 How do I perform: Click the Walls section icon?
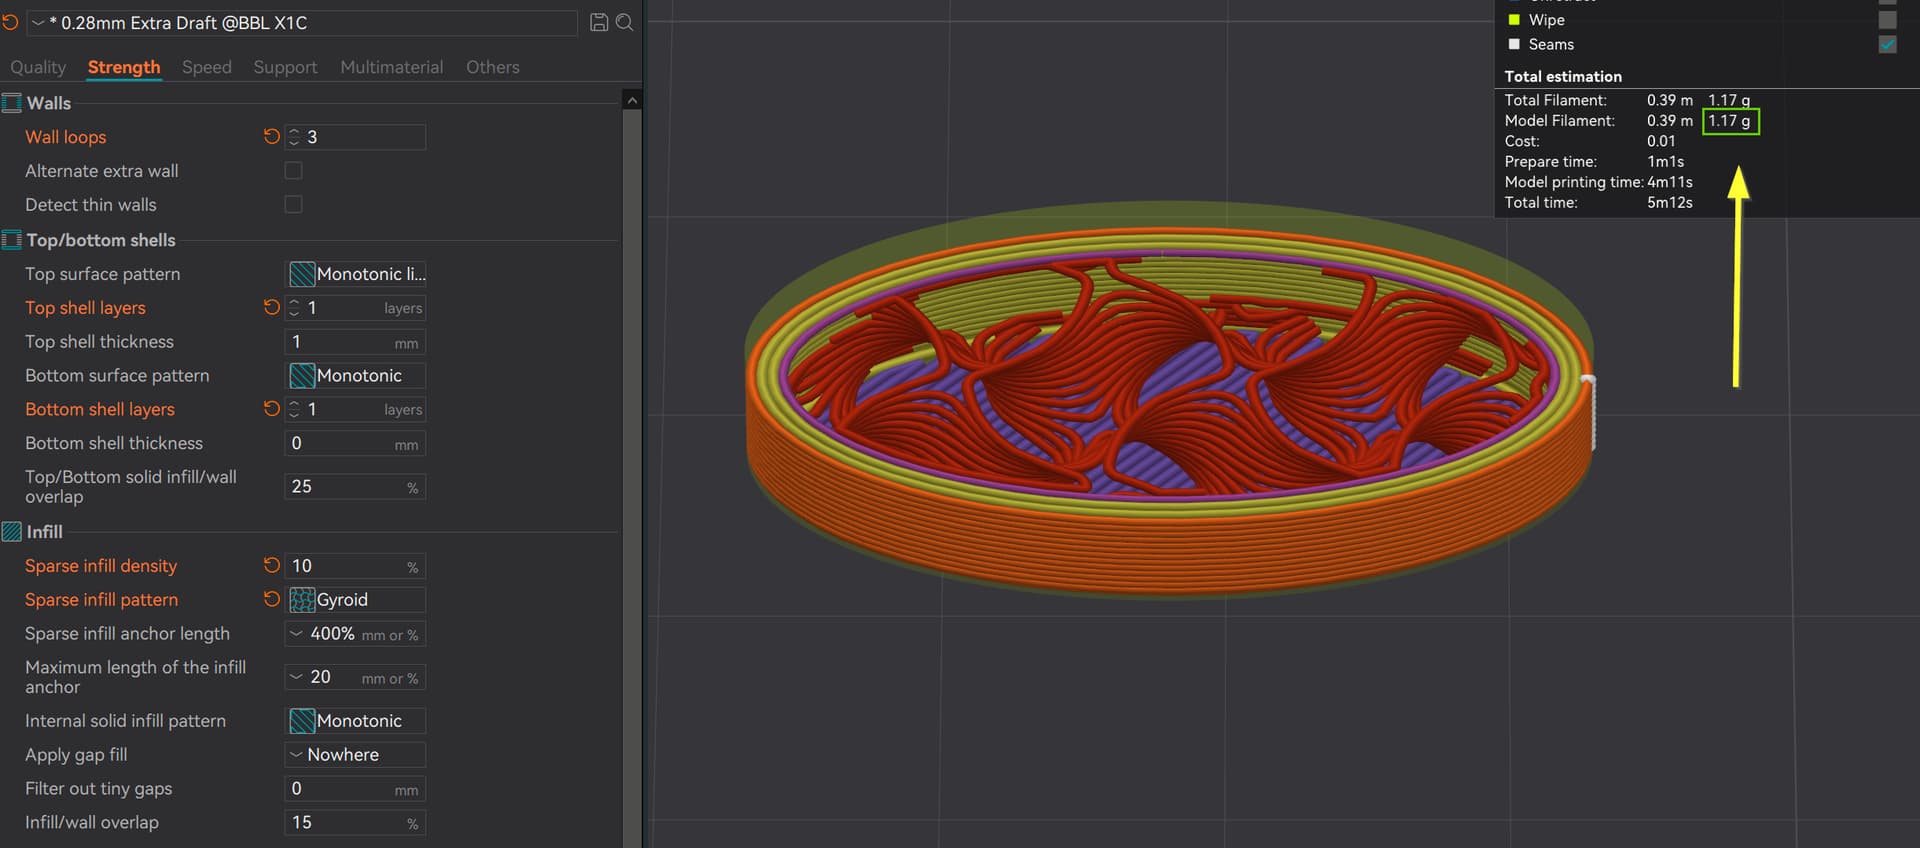coord(12,103)
